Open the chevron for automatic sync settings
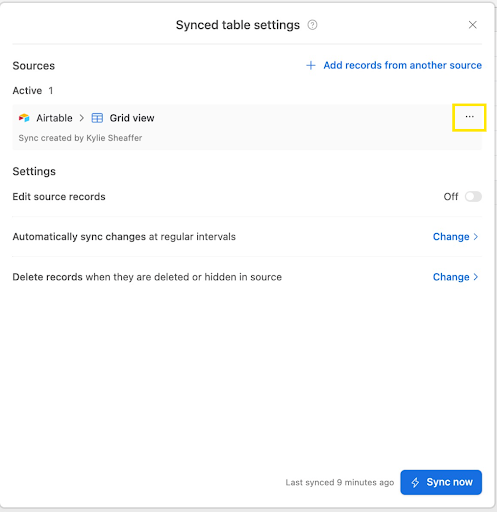This screenshot has width=497, height=512. [x=476, y=237]
